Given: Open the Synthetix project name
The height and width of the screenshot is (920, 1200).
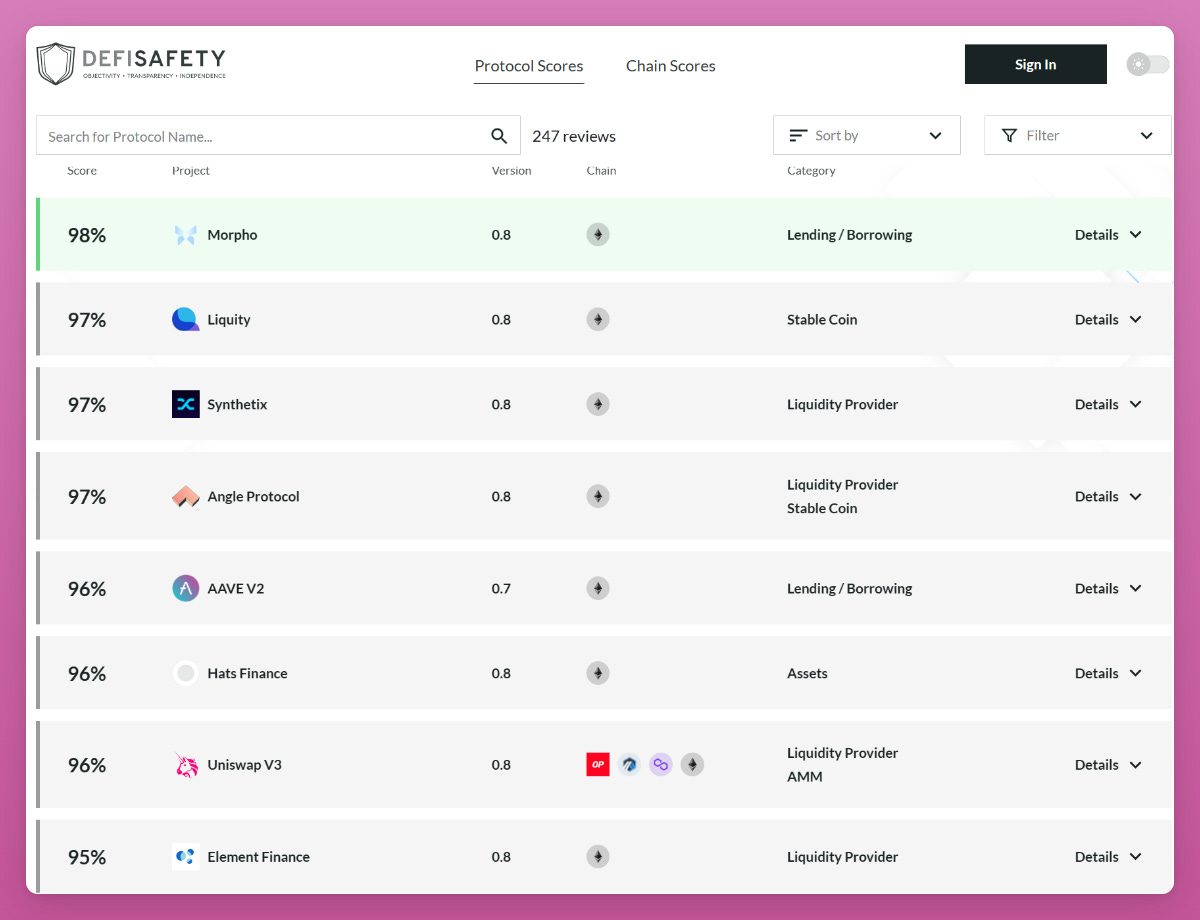Looking at the screenshot, I should [x=237, y=404].
